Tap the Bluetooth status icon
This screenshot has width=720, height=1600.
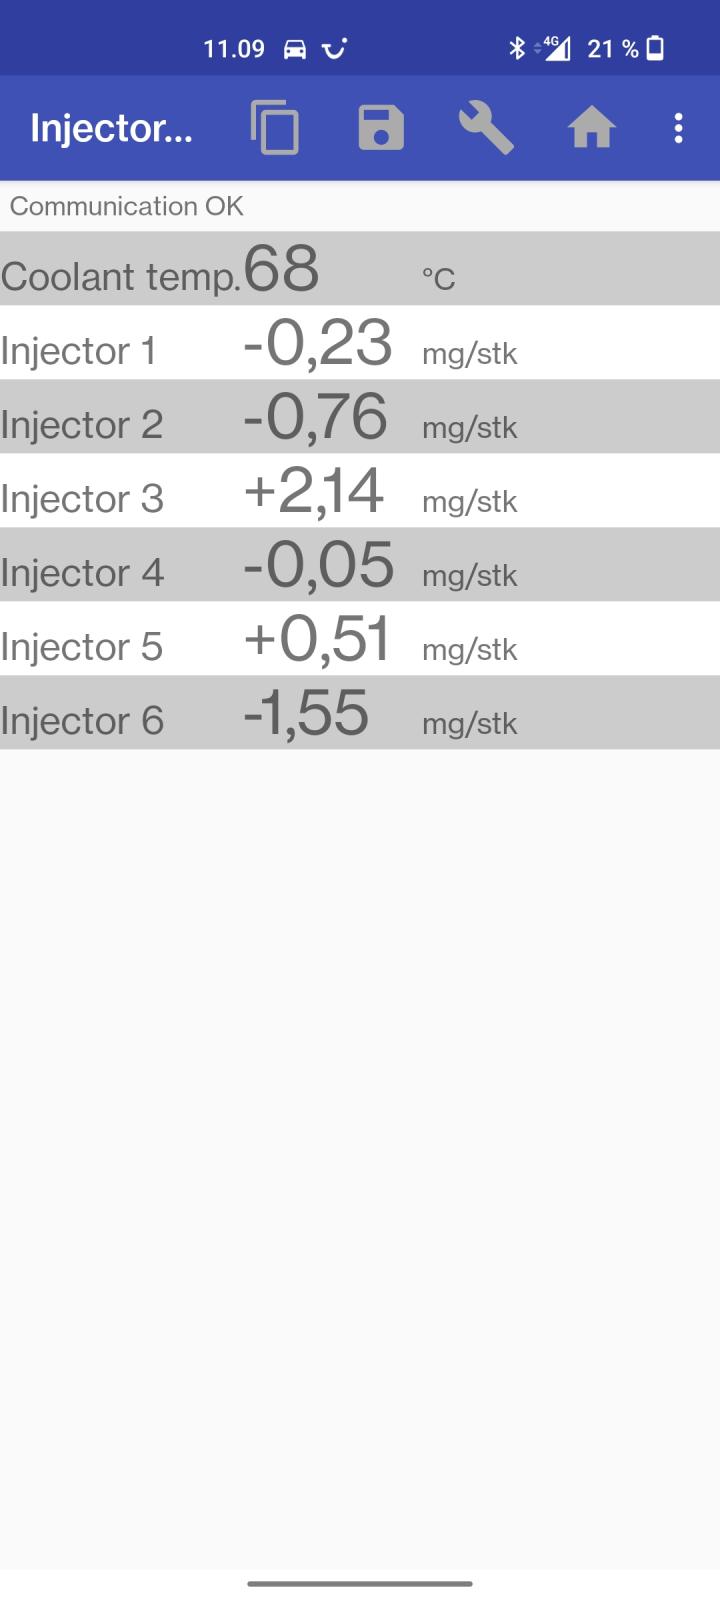[x=517, y=48]
